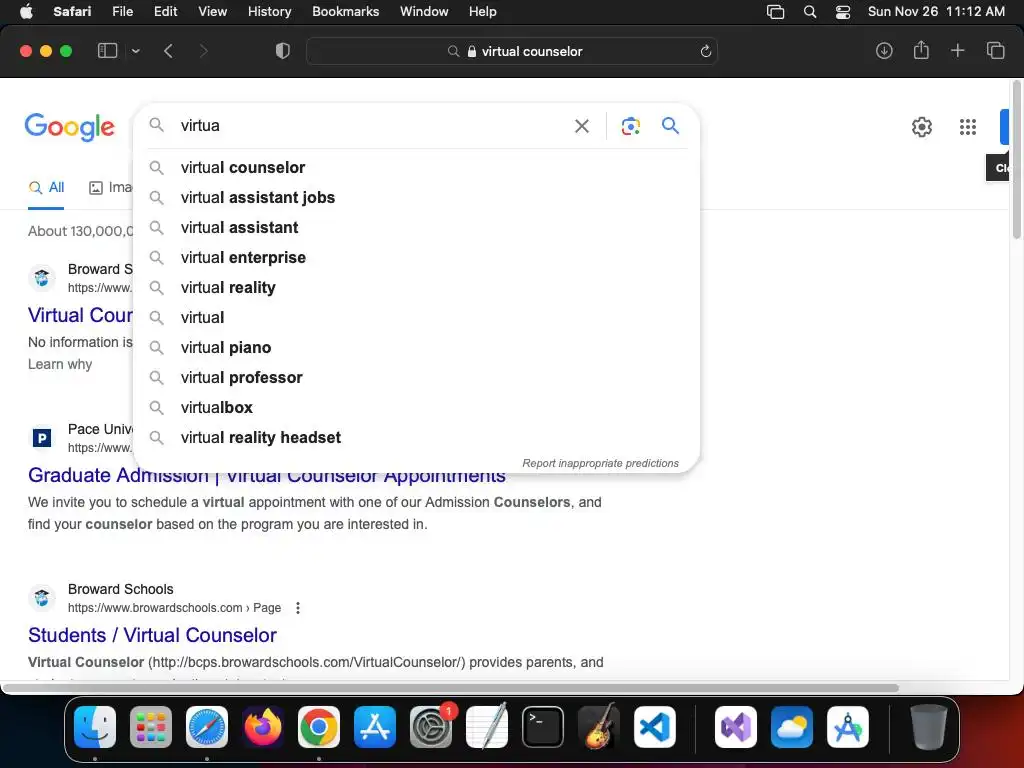Click the Google logo
Image resolution: width=1024 pixels, height=768 pixels.
pyautogui.click(x=69, y=127)
